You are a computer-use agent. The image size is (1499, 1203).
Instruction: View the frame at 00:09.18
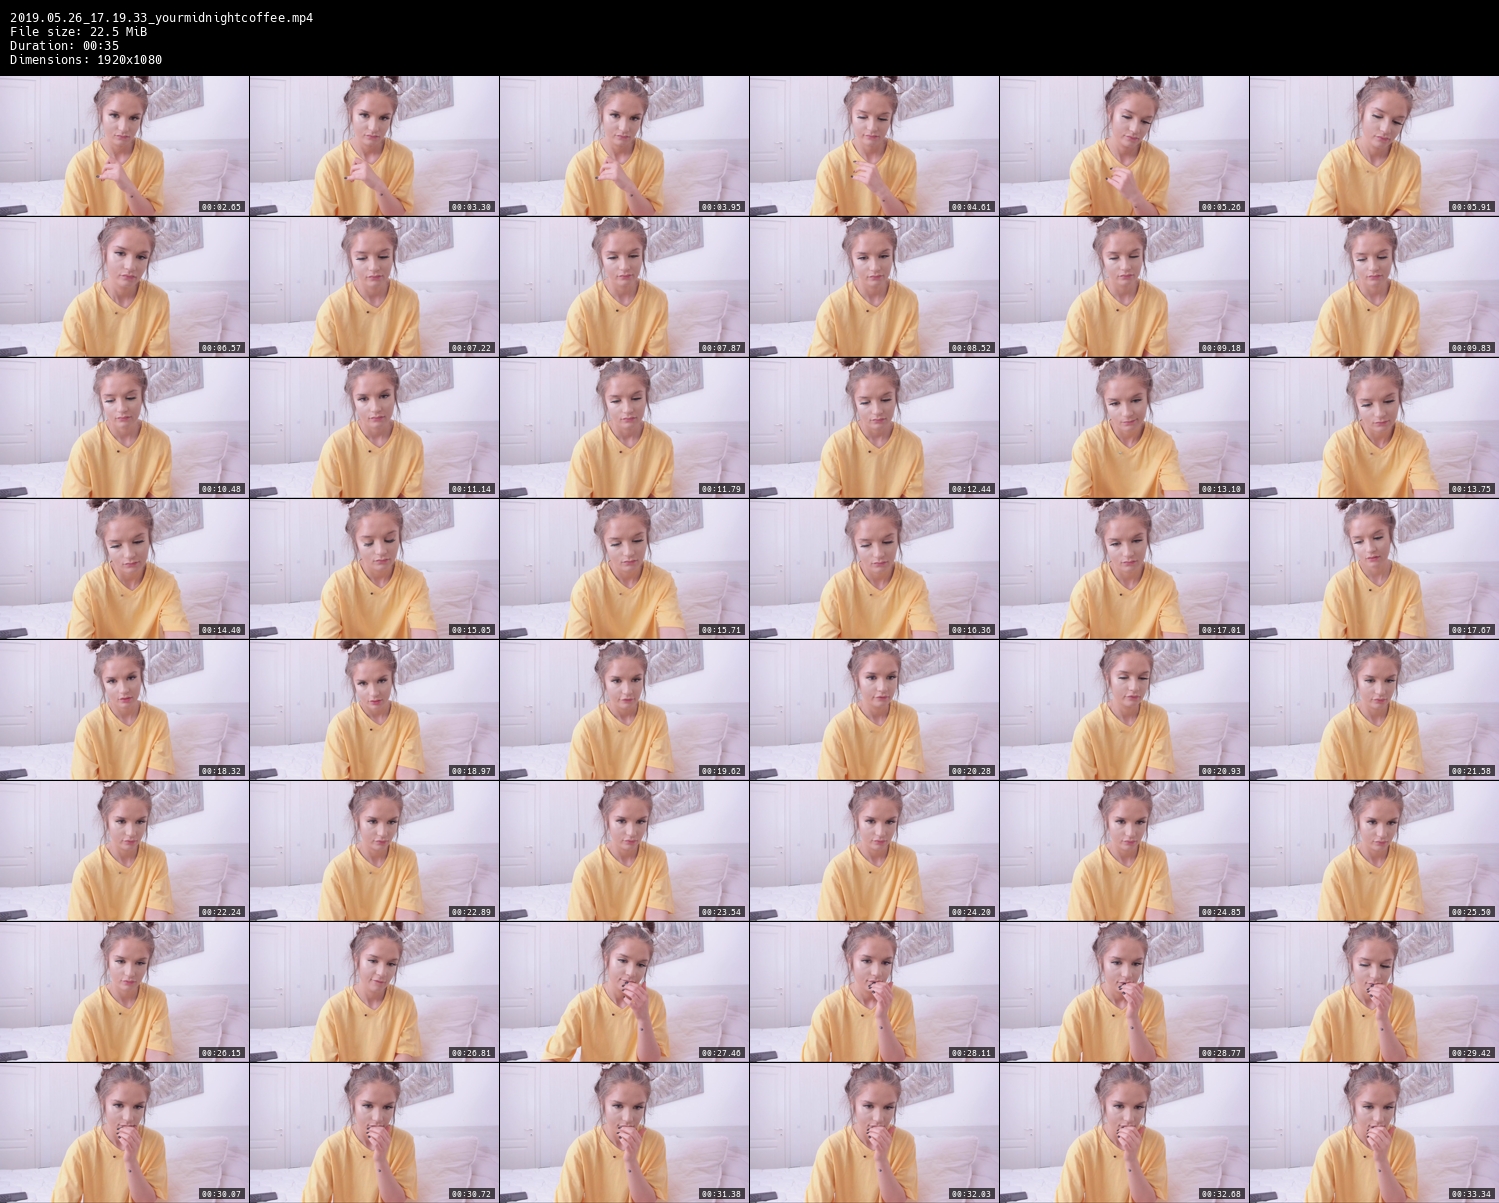pyautogui.click(x=1124, y=287)
